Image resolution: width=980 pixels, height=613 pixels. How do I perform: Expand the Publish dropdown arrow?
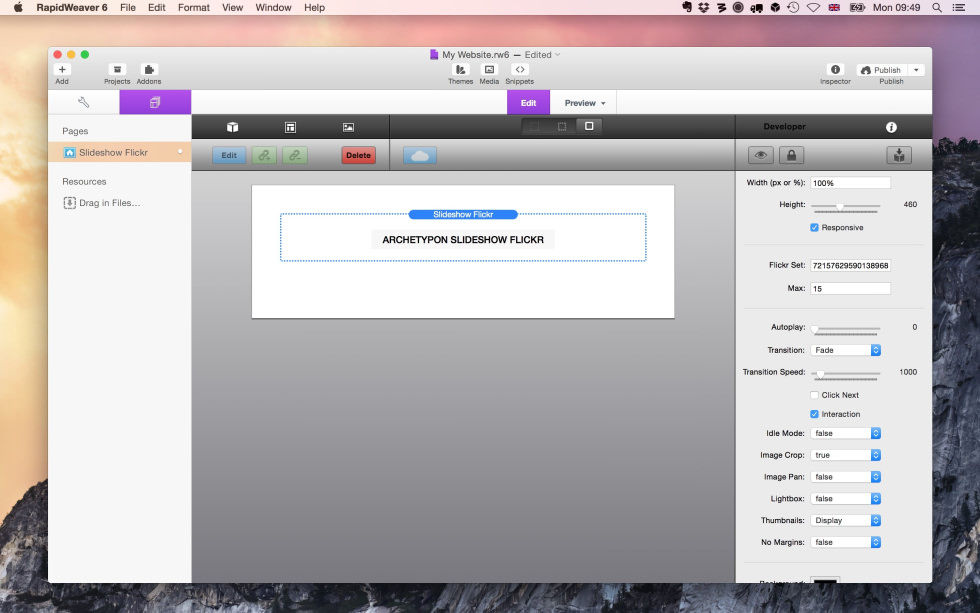click(916, 70)
